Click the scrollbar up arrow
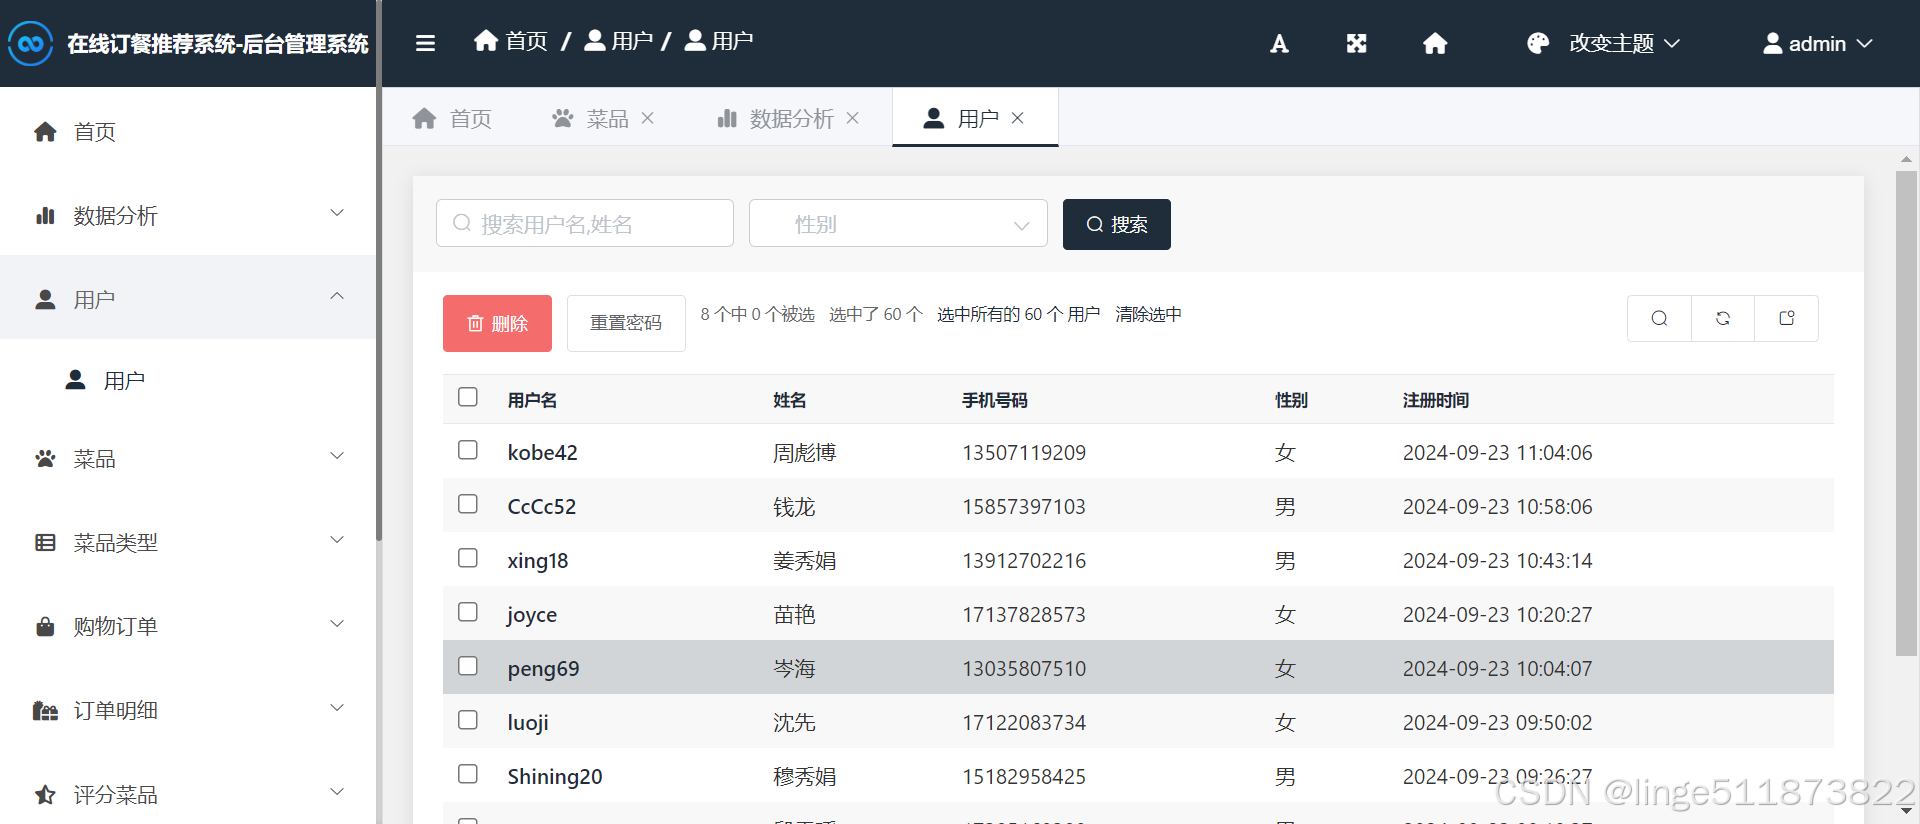The image size is (1920, 824). pyautogui.click(x=1906, y=159)
